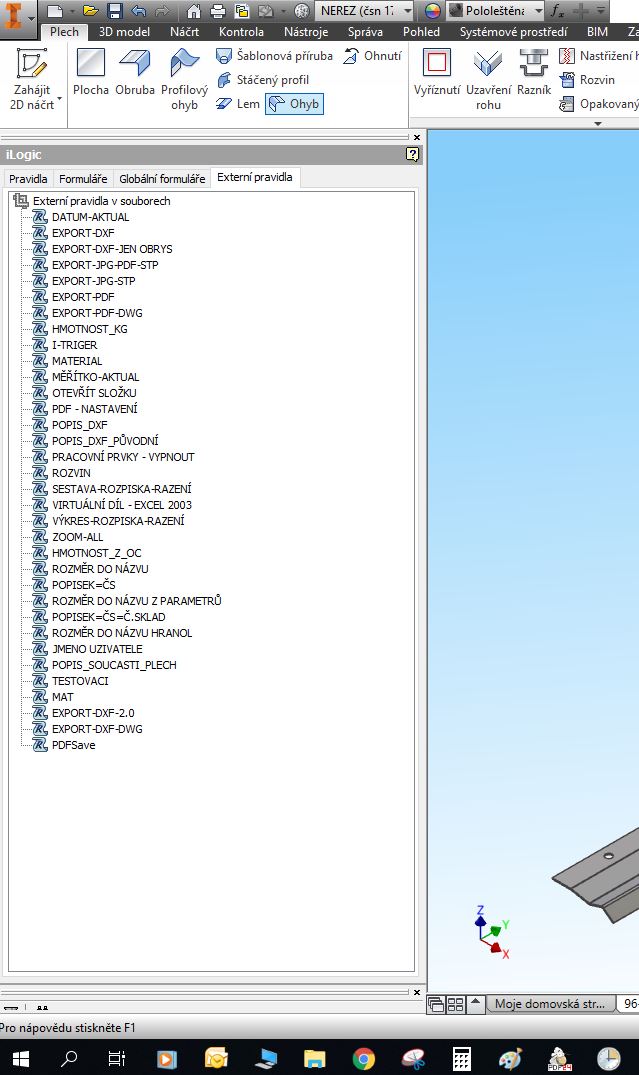
Task: Select the Obruba flange tool
Action: pyautogui.click(x=135, y=75)
